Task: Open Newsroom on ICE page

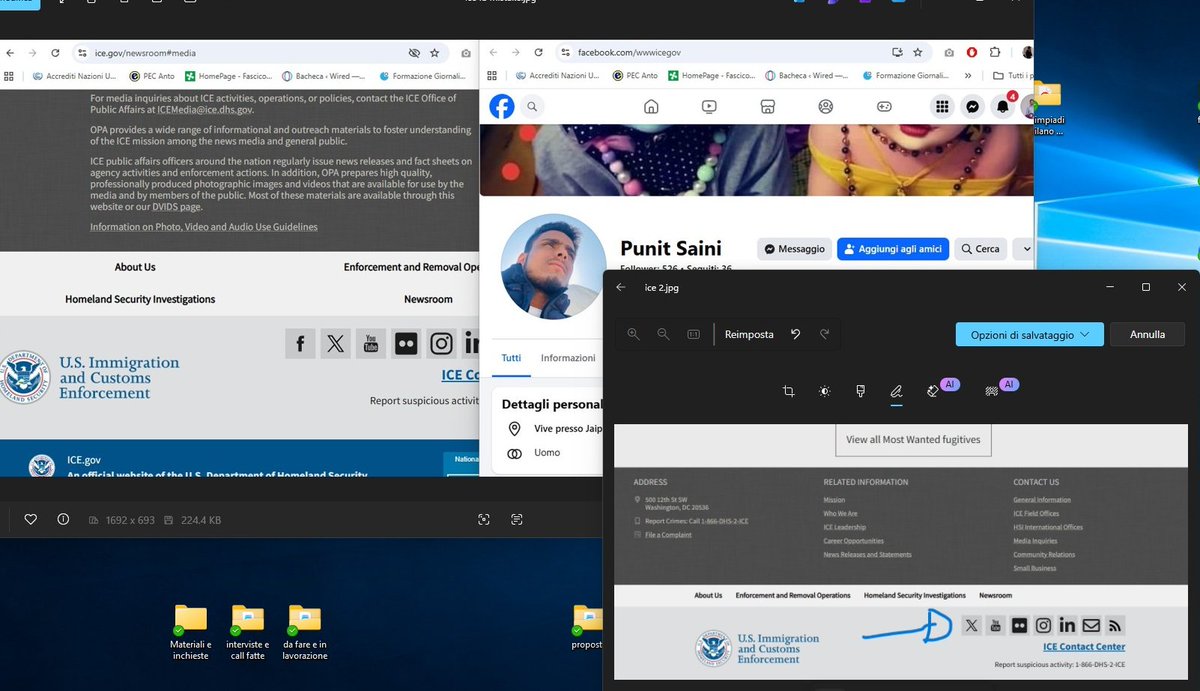Action: [x=428, y=299]
